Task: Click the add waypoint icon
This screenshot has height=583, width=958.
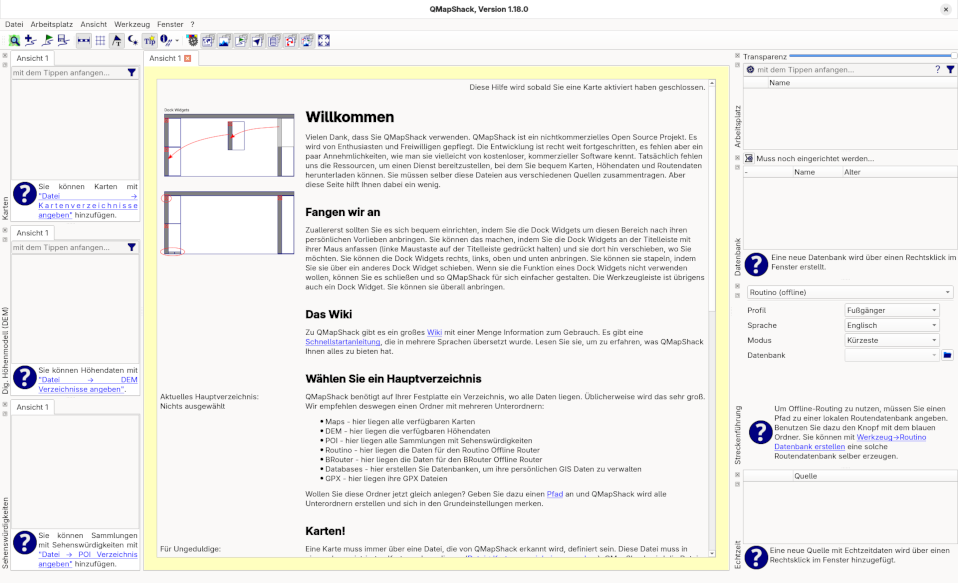Action: tap(30, 41)
